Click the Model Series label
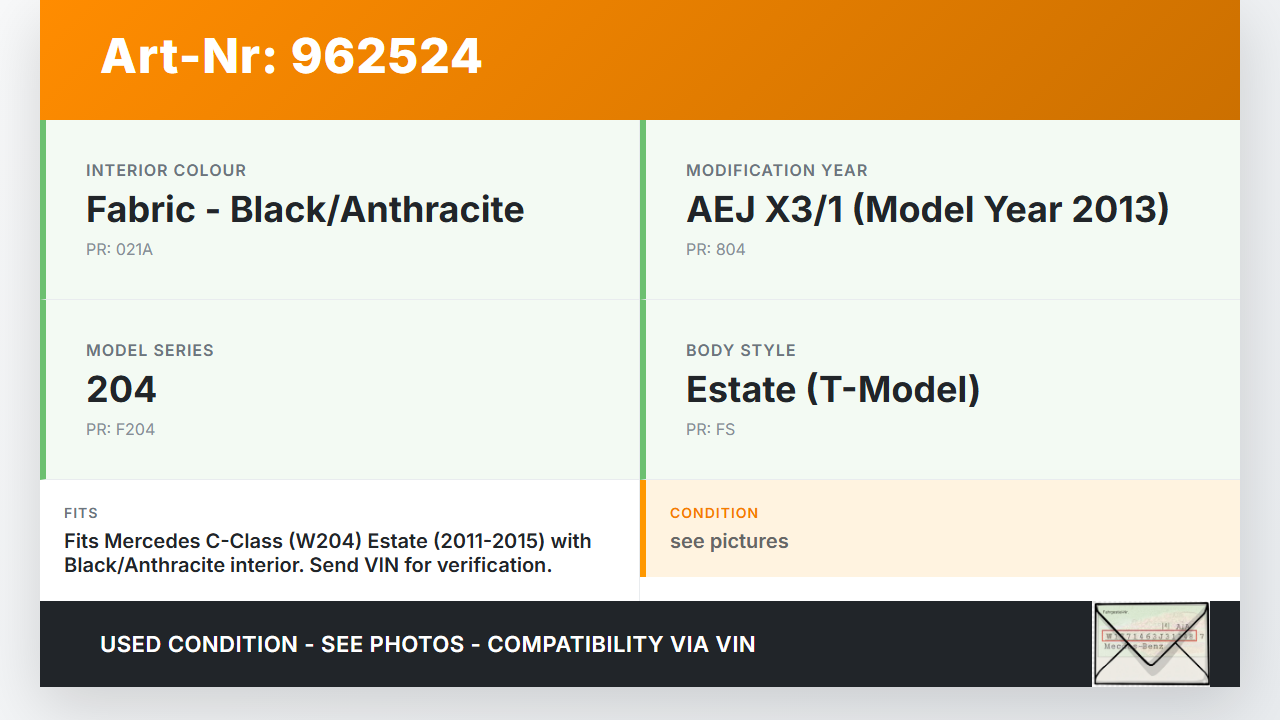Screen dimensions: 1280x720 150,351
